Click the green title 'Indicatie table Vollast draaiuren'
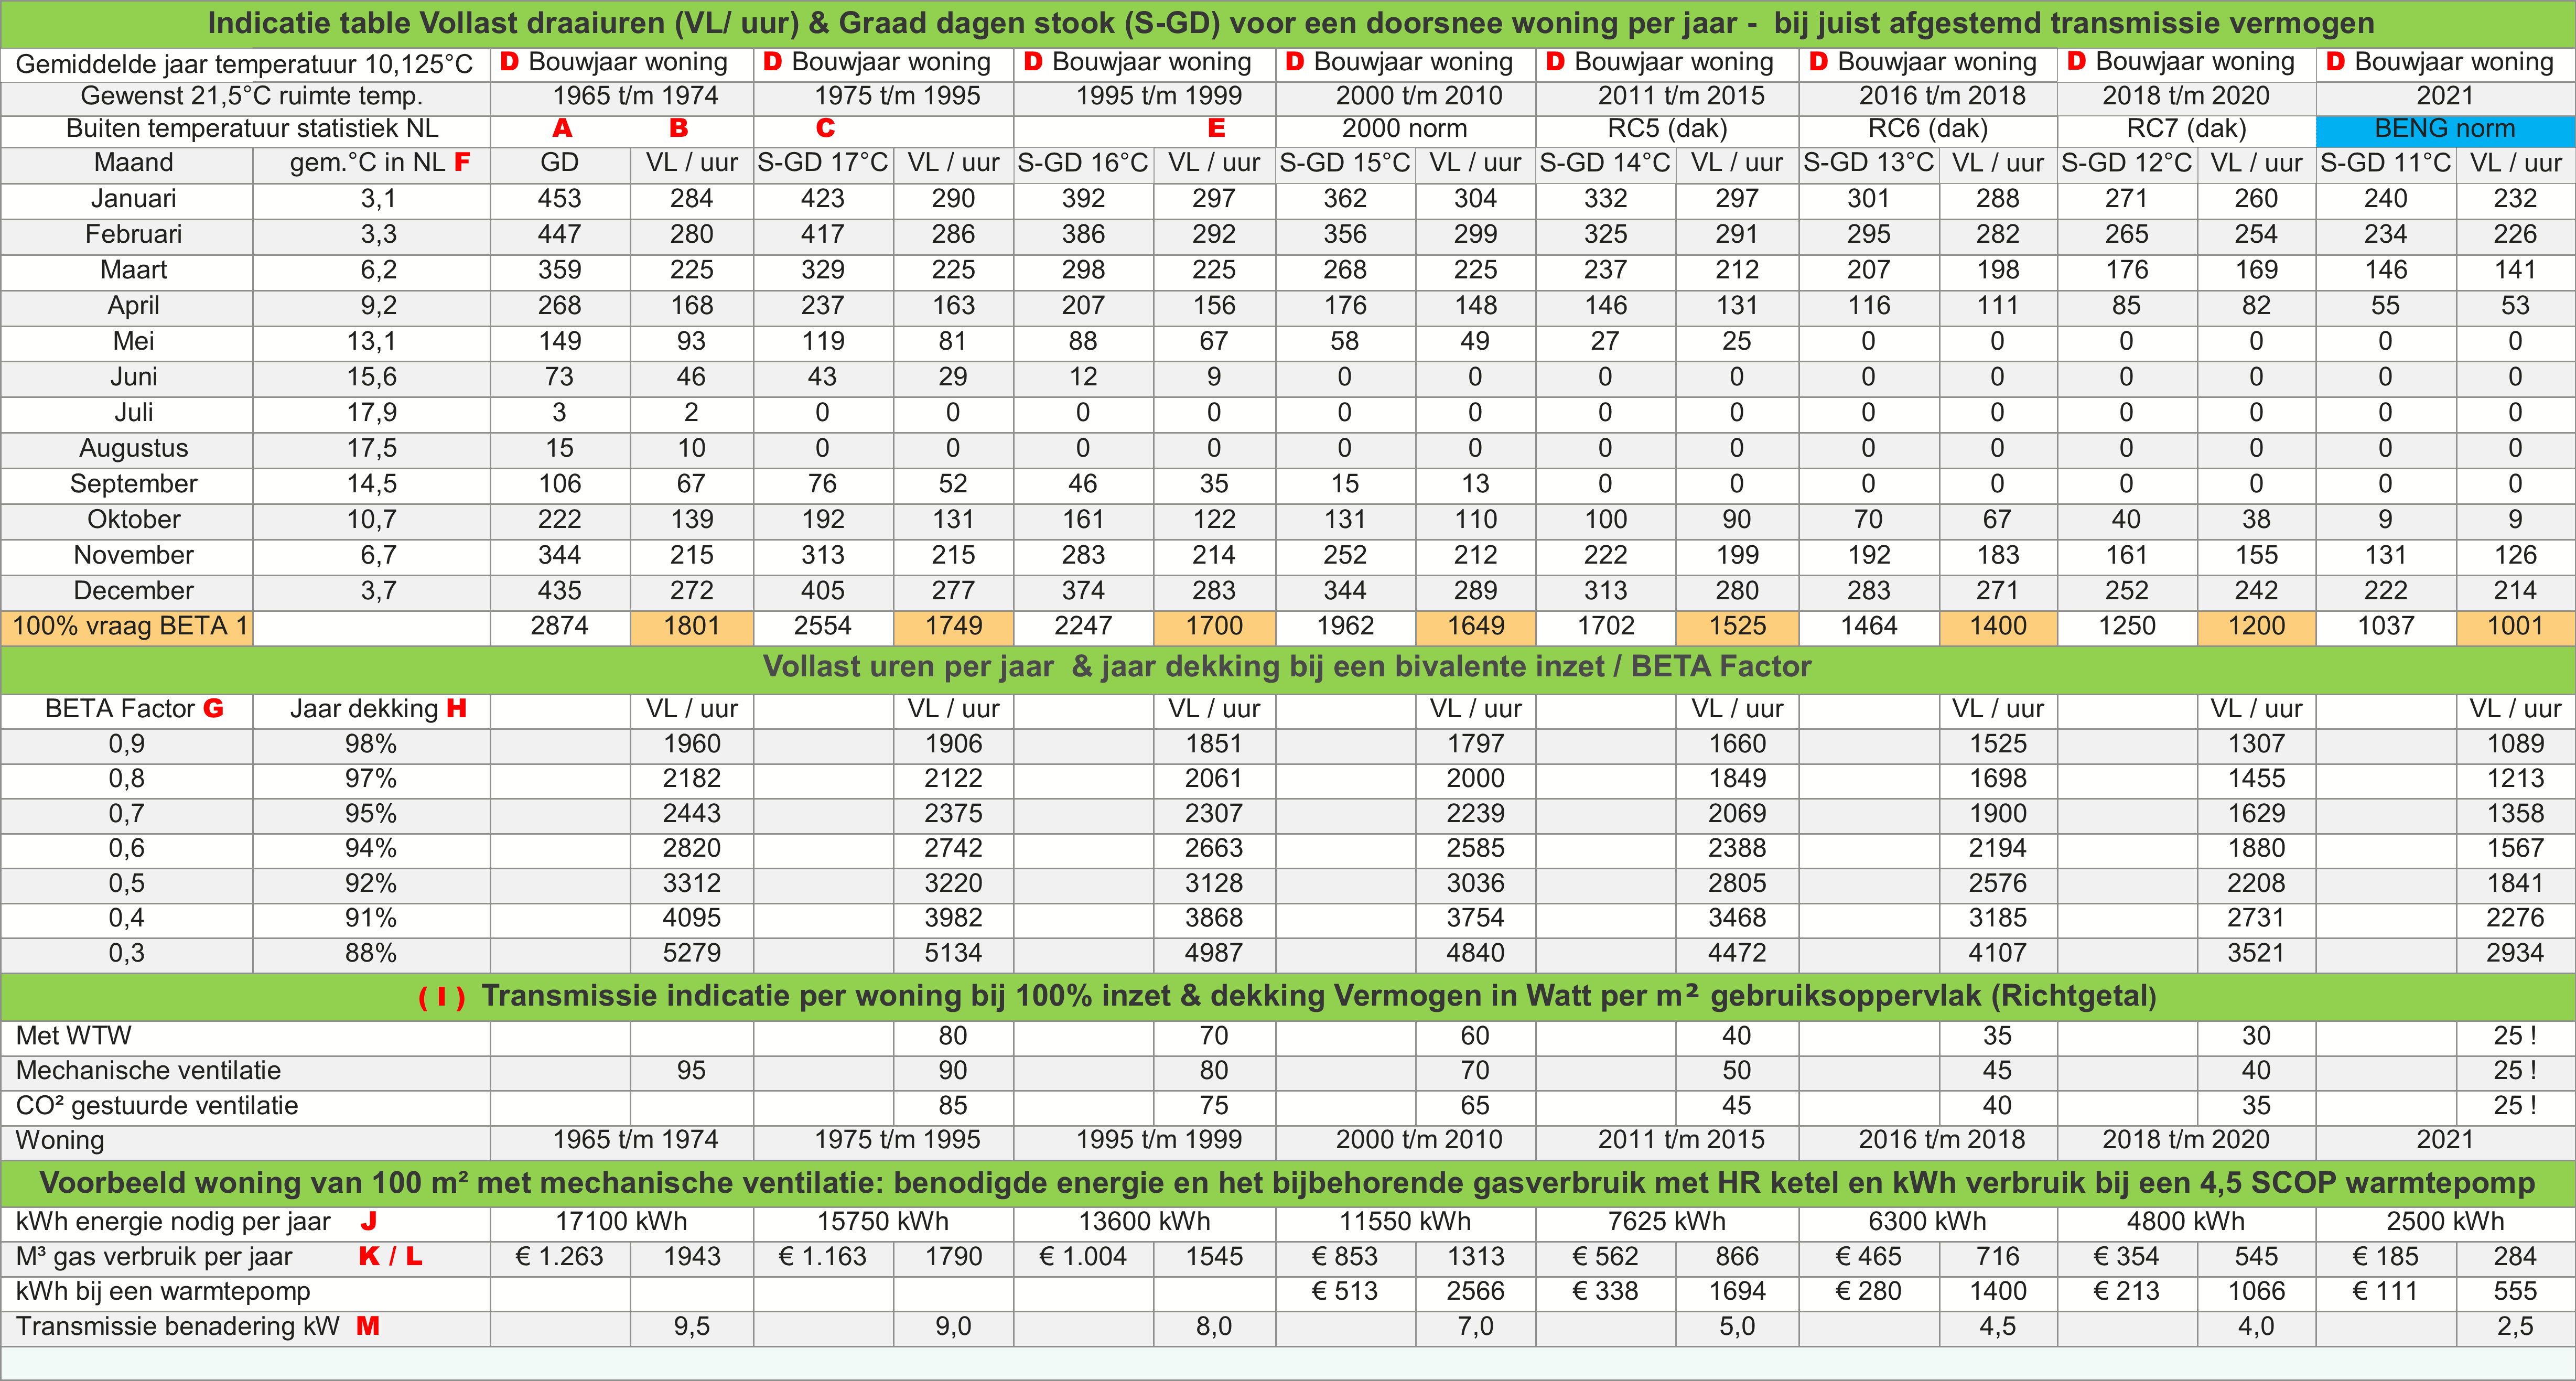Image resolution: width=2576 pixels, height=1381 pixels. pyautogui.click(x=1288, y=23)
